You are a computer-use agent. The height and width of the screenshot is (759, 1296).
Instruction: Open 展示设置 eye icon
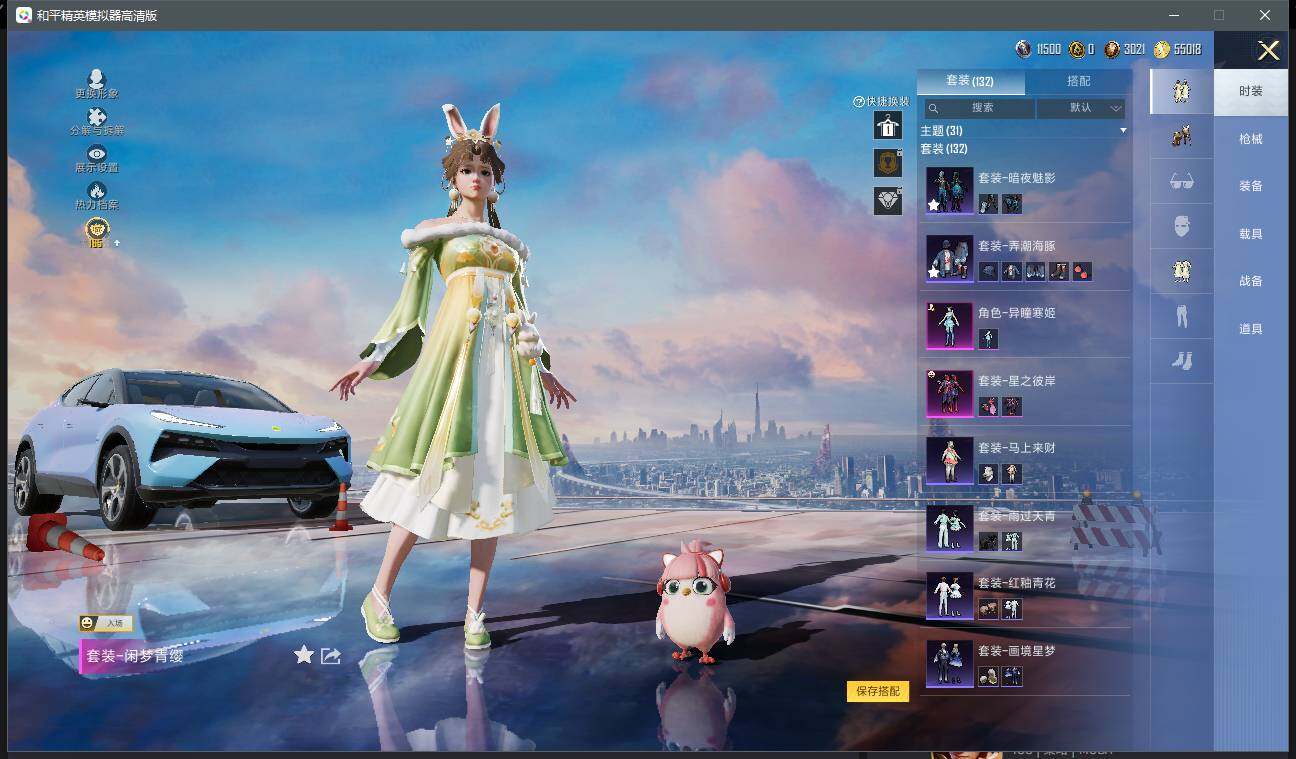pyautogui.click(x=96, y=153)
